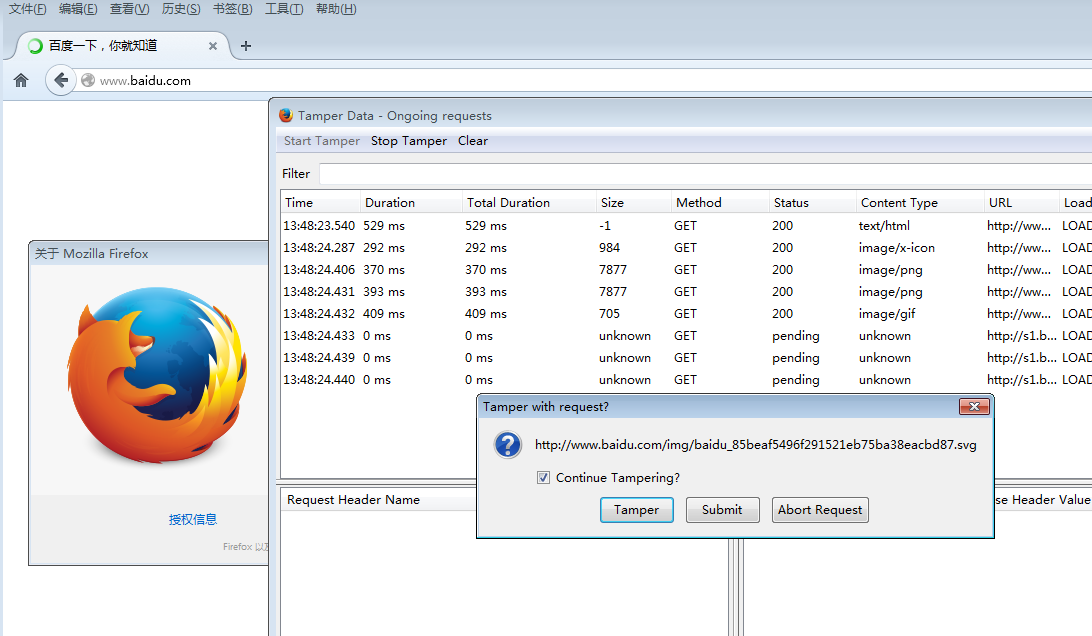
Task: Click the Back navigation arrow
Action: tap(60, 79)
